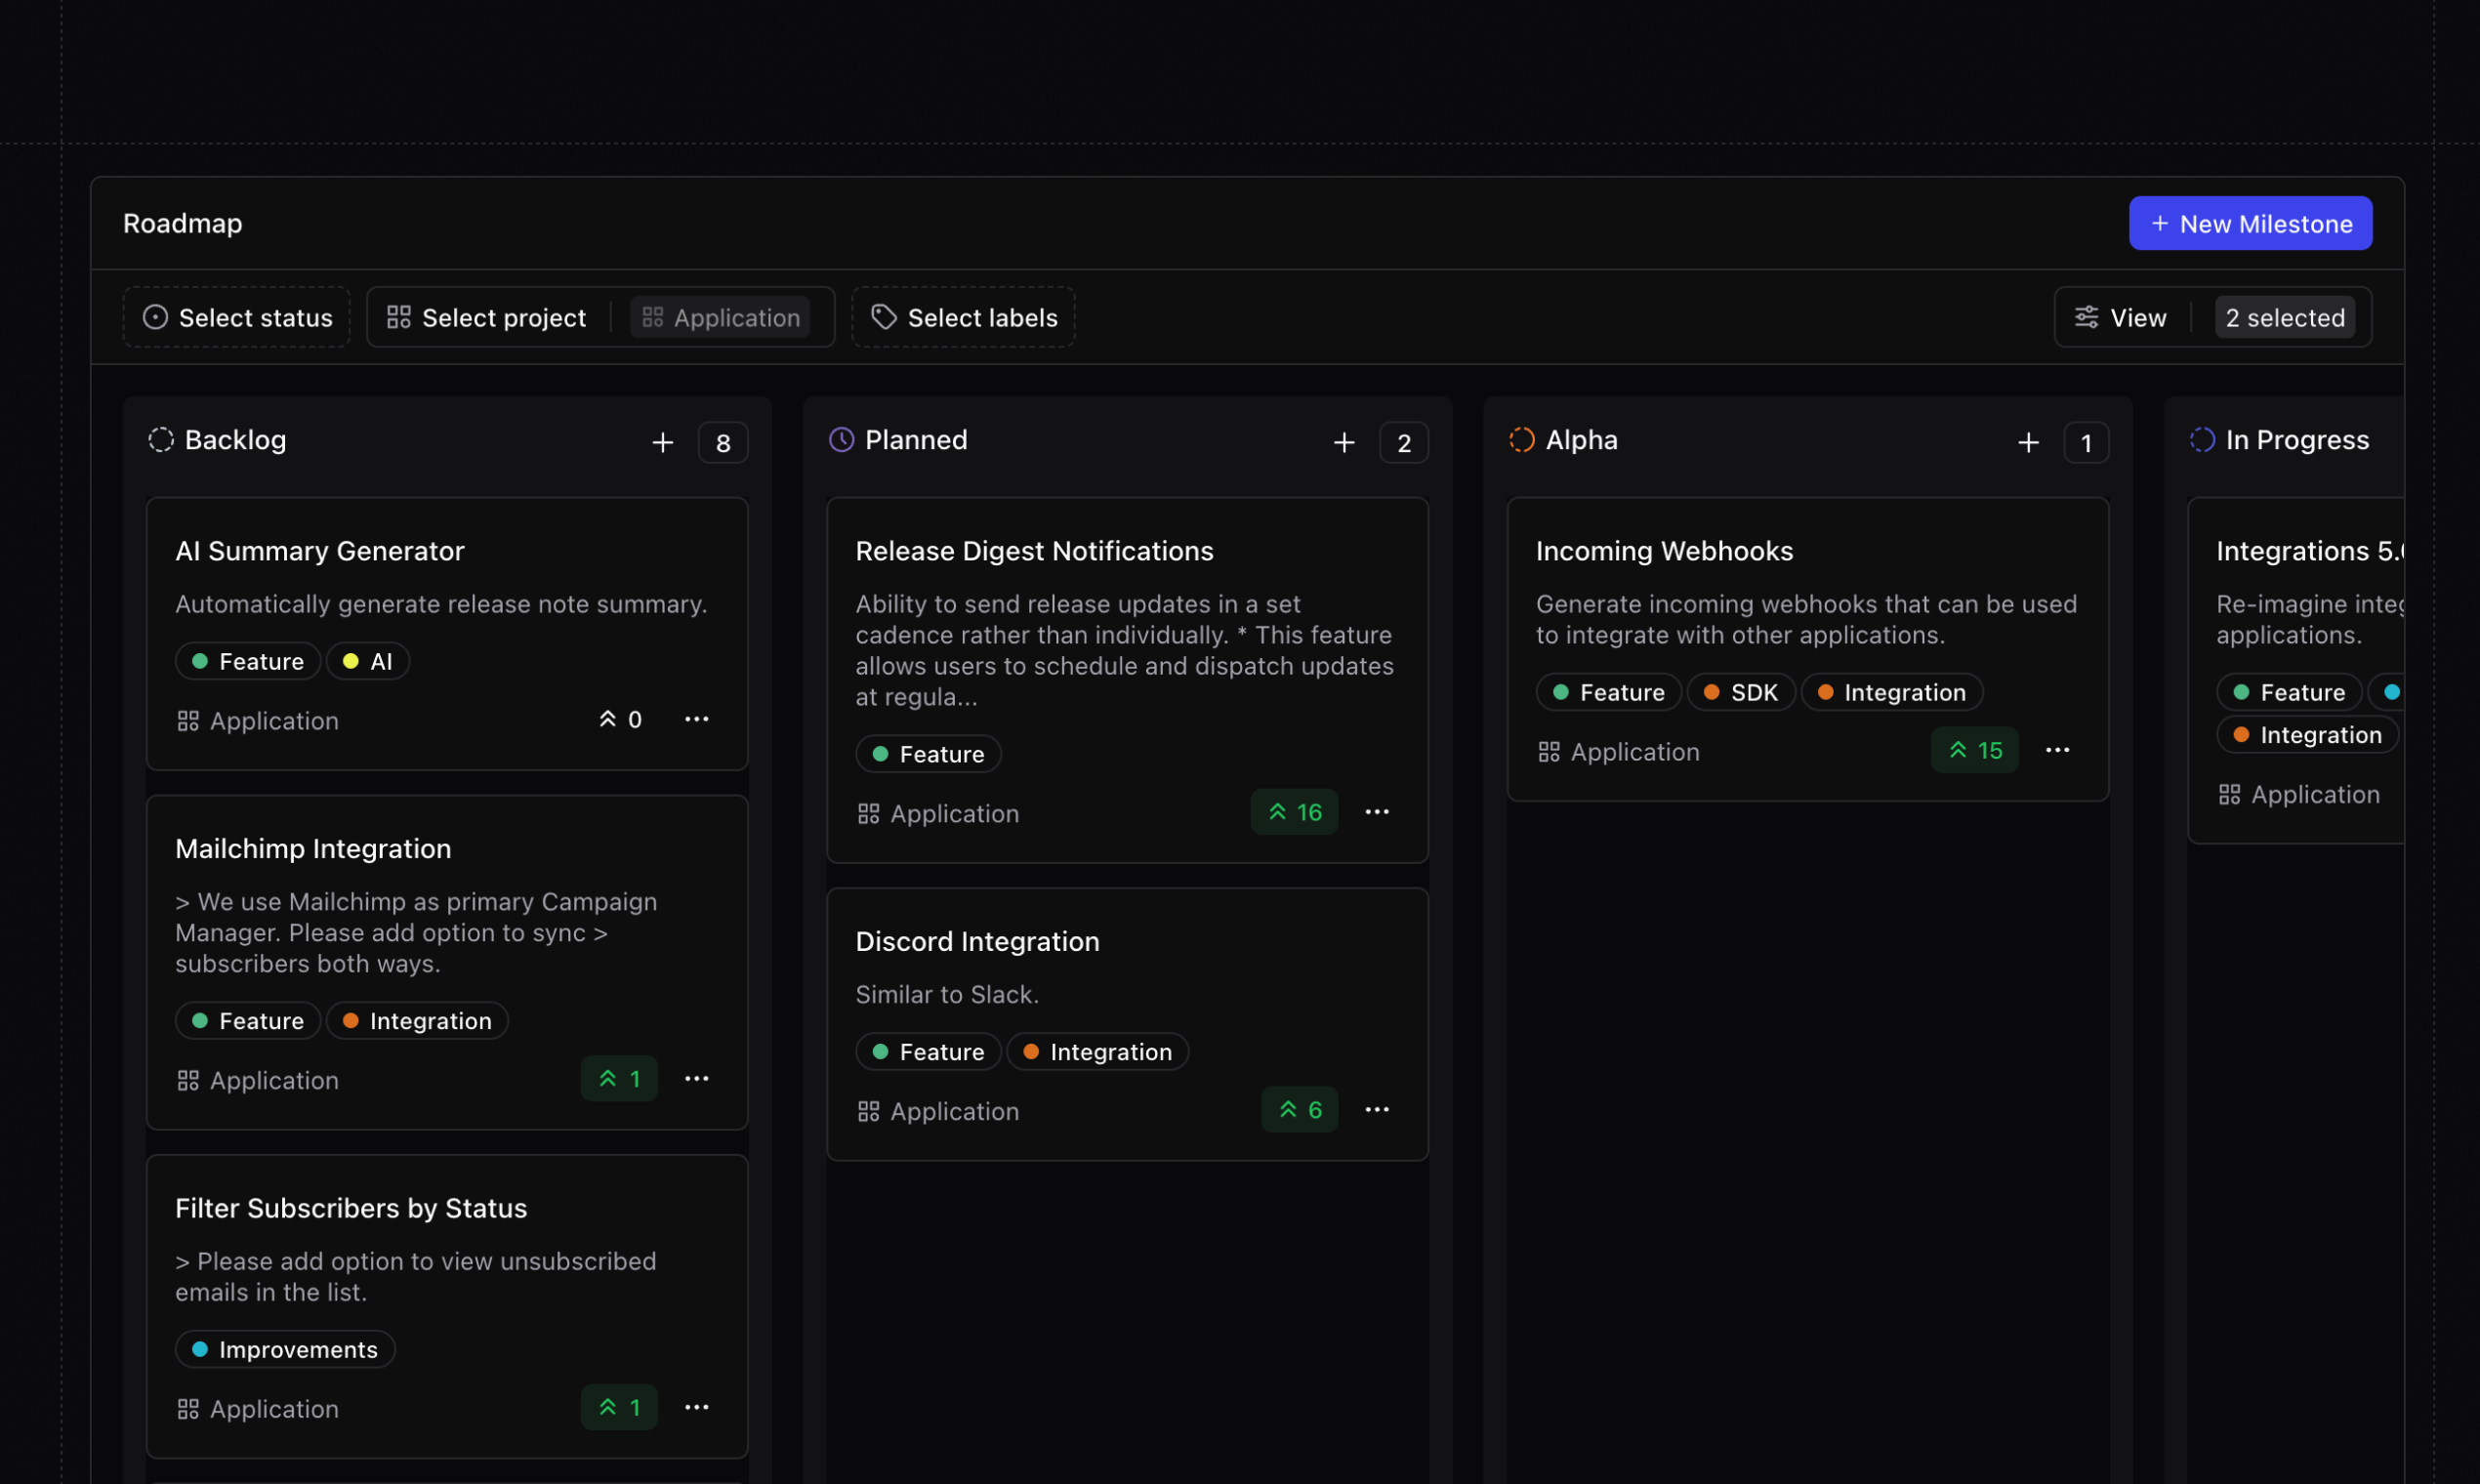Toggle upvote on Discord Integration card
Screen dimensions: 2480x1484
point(1299,1109)
